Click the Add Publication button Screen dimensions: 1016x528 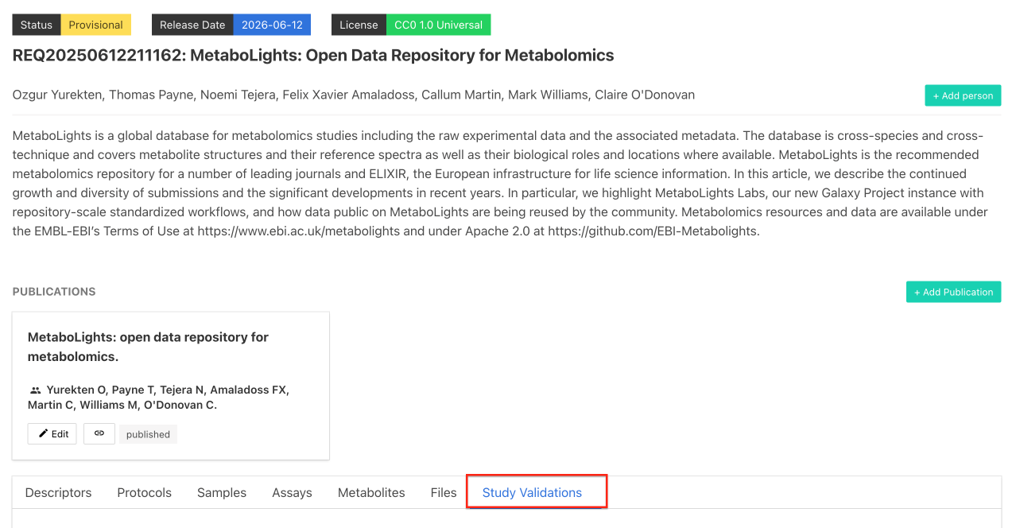pos(953,292)
